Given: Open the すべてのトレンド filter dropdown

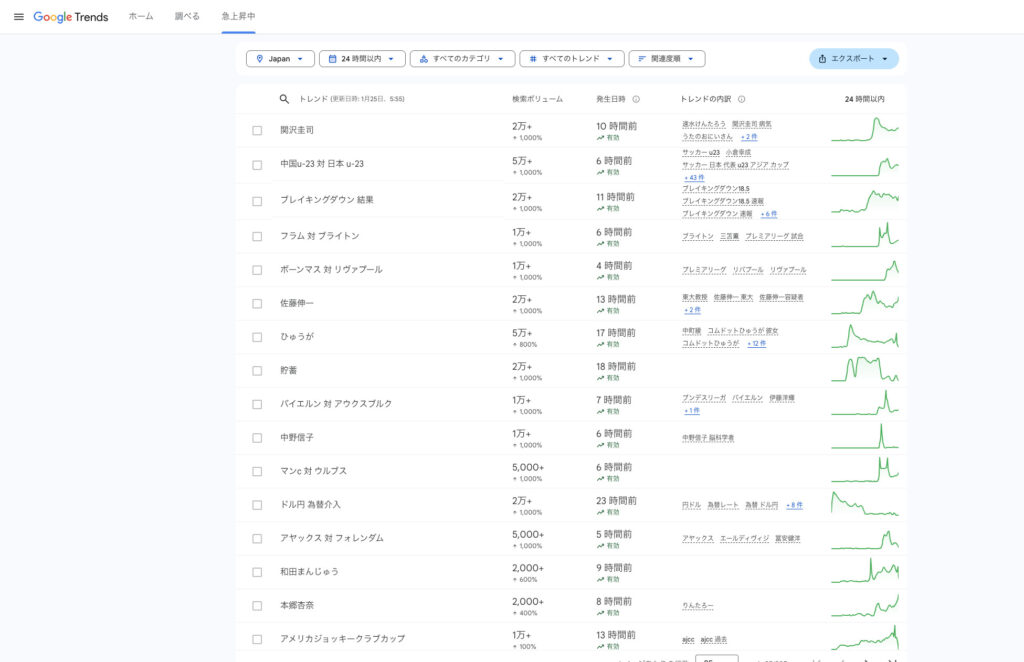Looking at the screenshot, I should [572, 59].
